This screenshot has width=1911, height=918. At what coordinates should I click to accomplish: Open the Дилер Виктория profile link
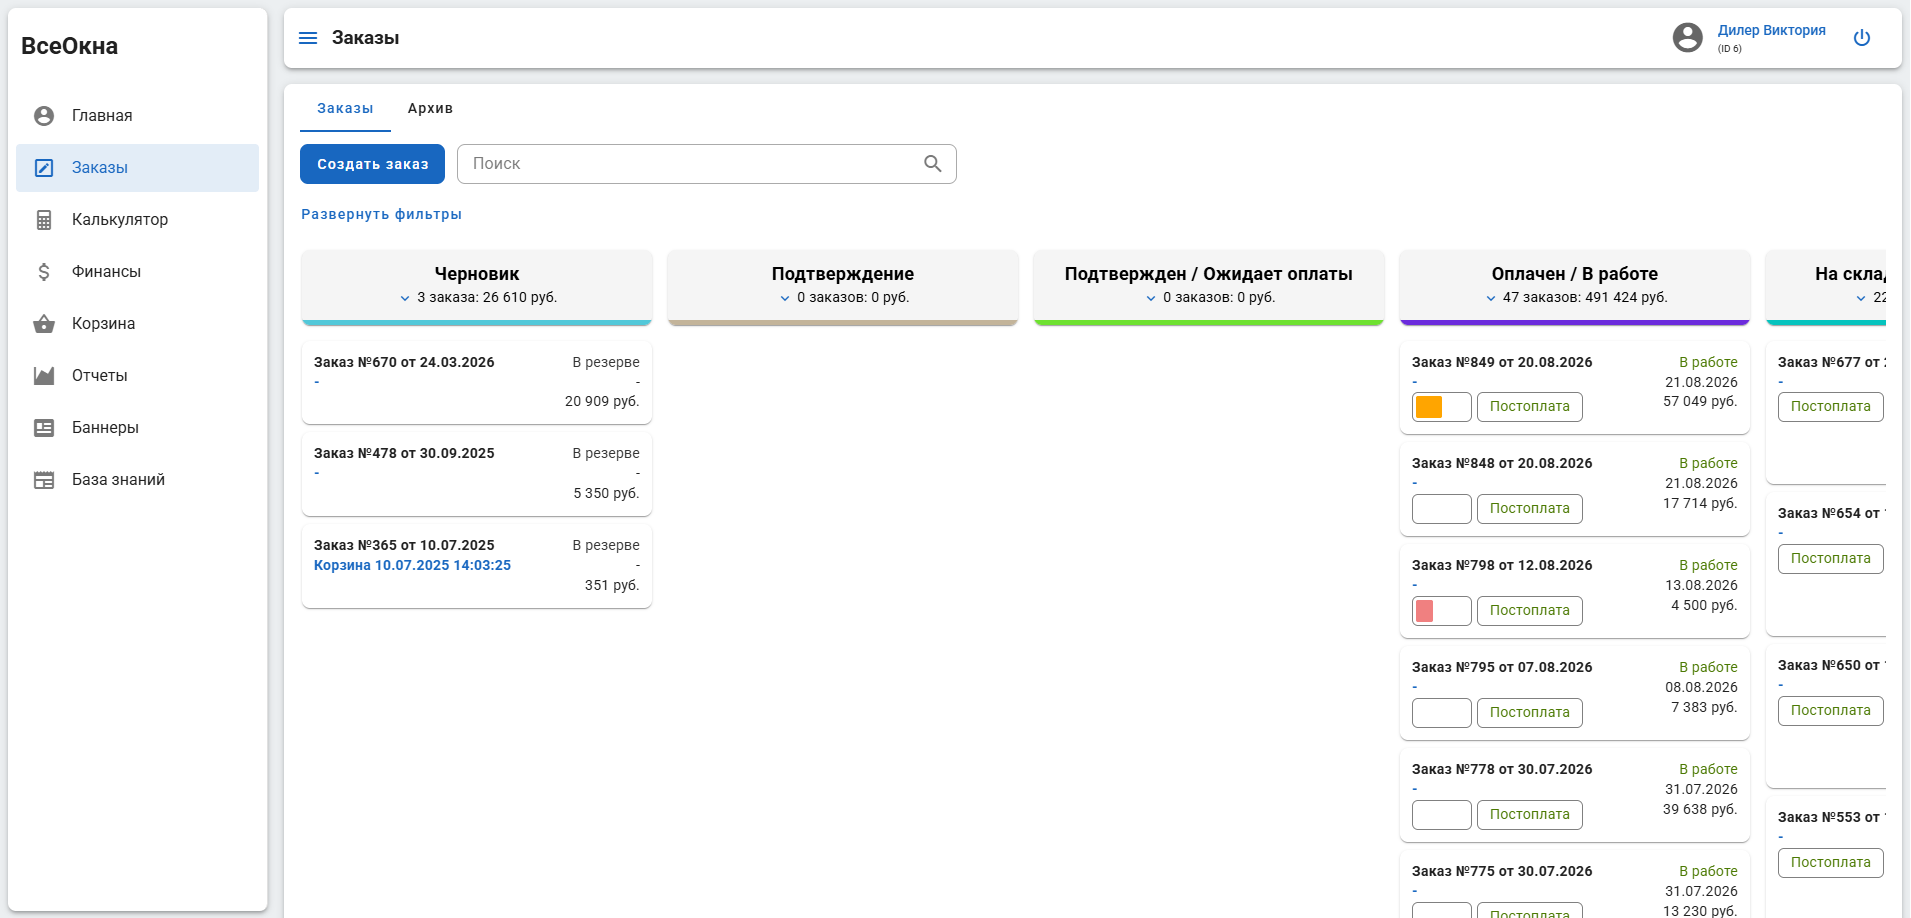(1772, 31)
